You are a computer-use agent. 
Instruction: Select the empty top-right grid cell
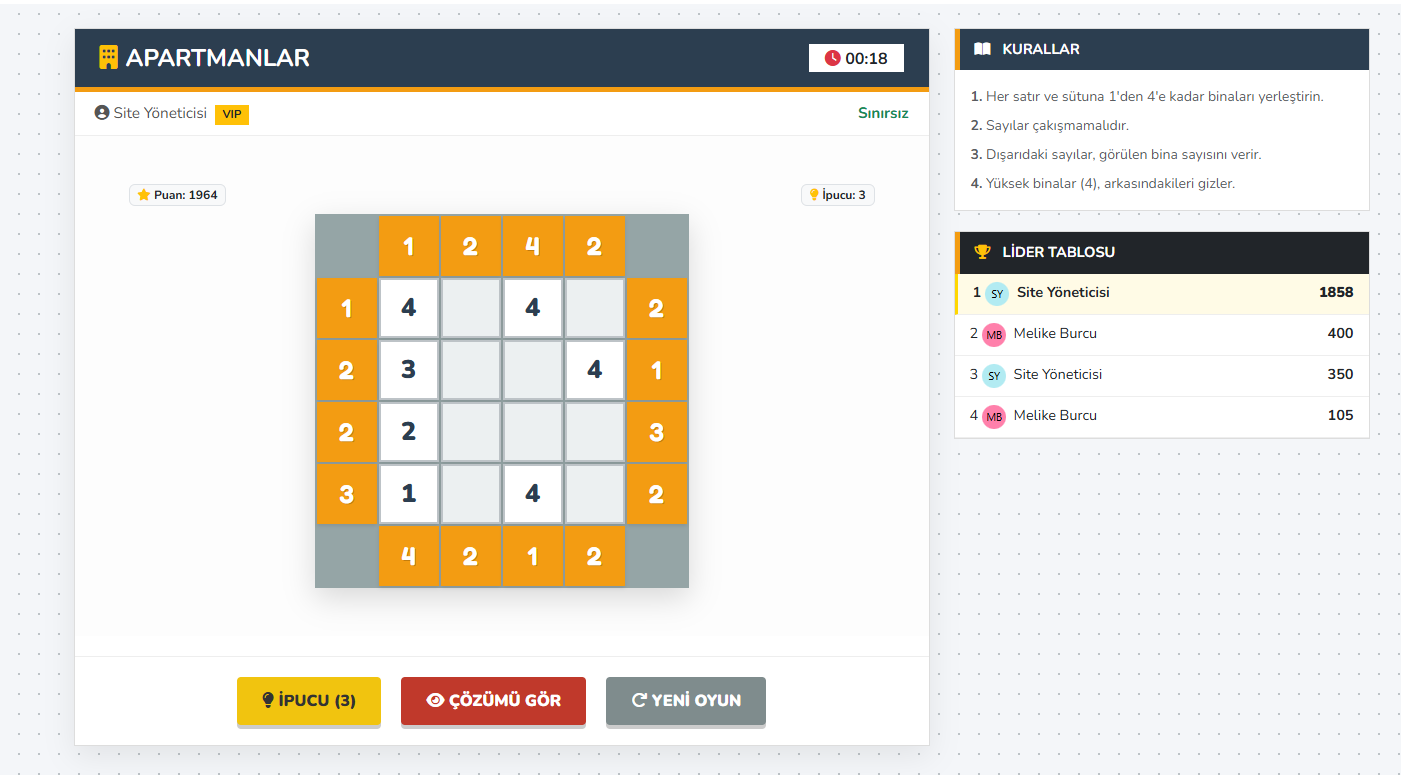click(594, 308)
